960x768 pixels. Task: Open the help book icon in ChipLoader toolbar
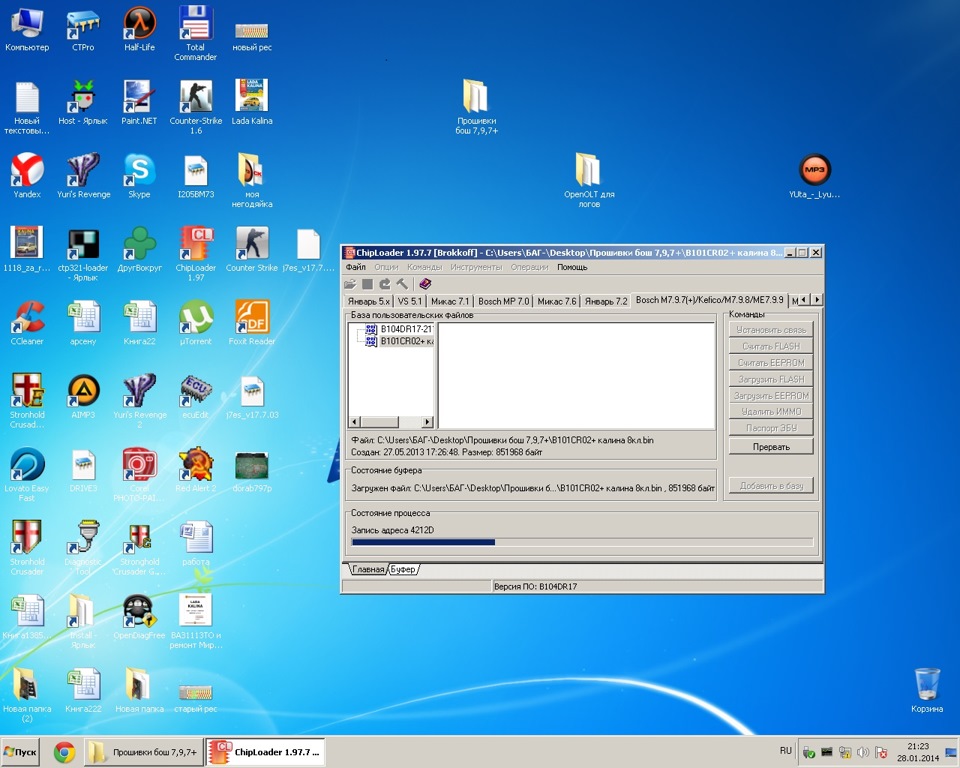(x=425, y=284)
